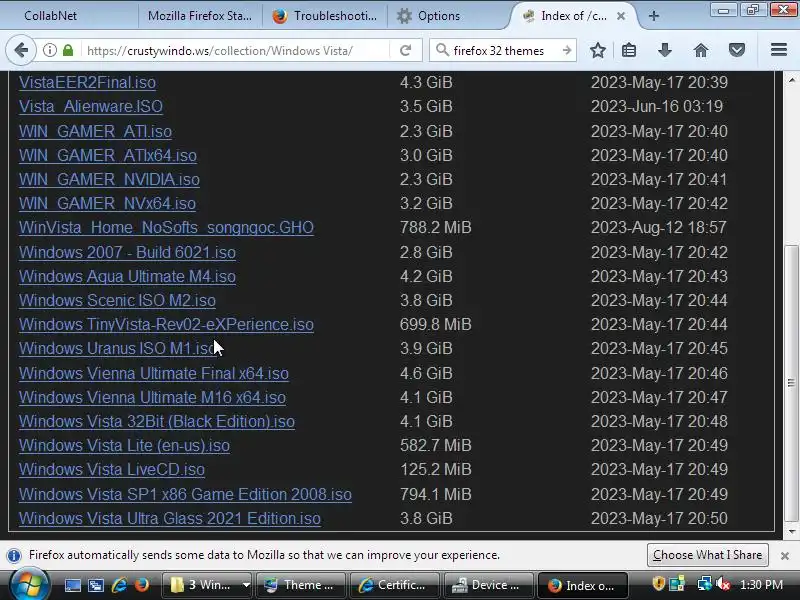Image resolution: width=800 pixels, height=600 pixels.
Task: Click Show Desktop quick launch icon
Action: tap(72, 585)
